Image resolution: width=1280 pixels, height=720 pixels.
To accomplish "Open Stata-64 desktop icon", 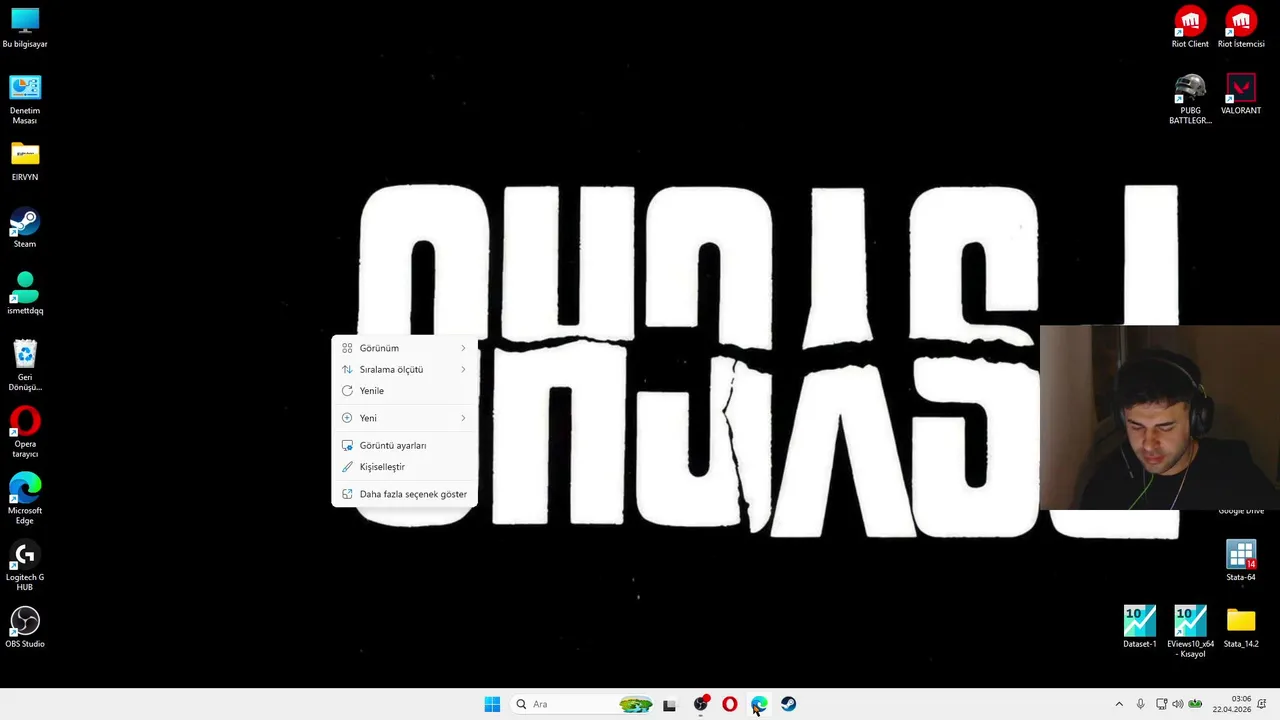I will (1241, 561).
